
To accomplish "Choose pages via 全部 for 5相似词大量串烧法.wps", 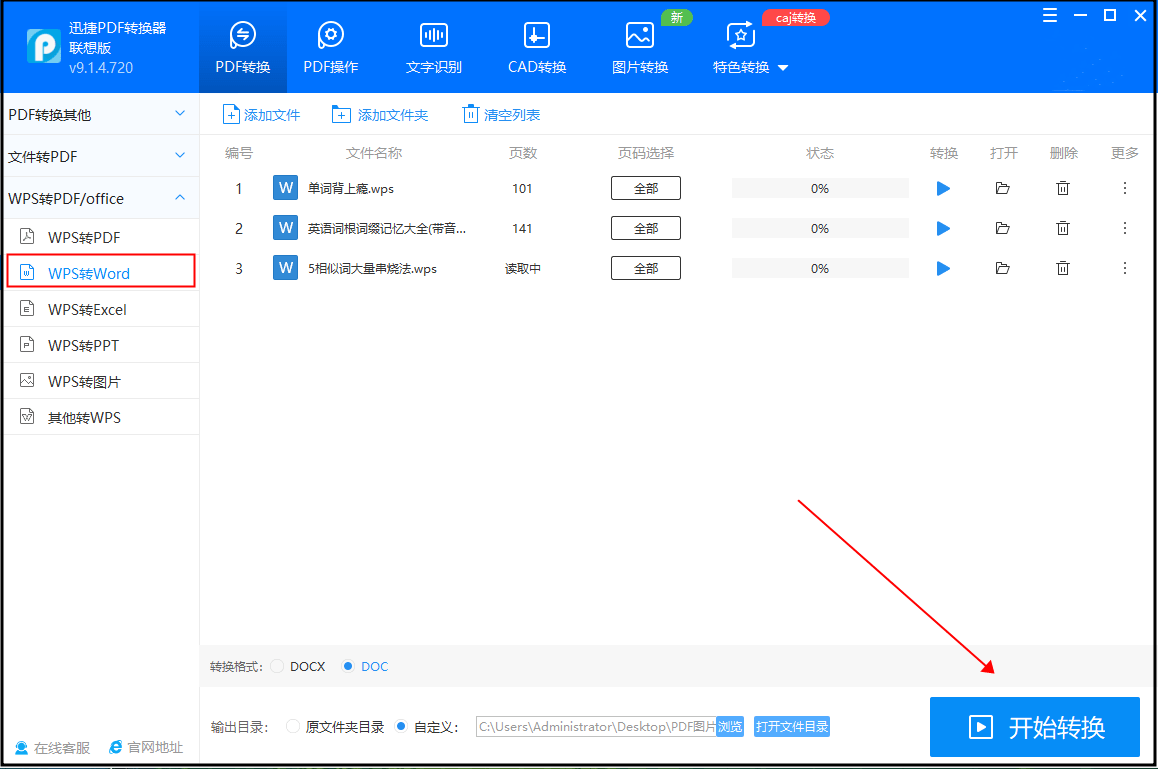I will [x=645, y=267].
